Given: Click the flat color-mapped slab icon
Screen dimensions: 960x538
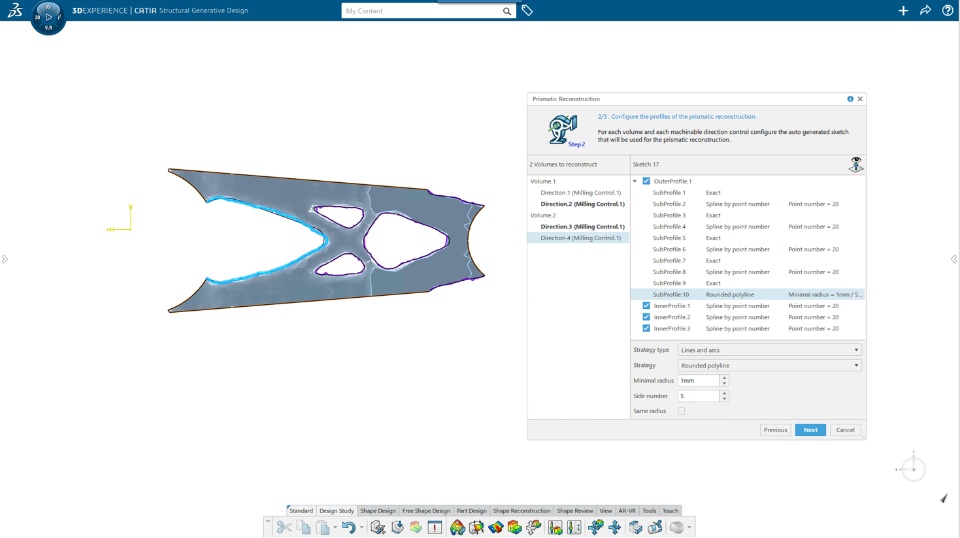Looking at the screenshot, I should tap(495, 527).
